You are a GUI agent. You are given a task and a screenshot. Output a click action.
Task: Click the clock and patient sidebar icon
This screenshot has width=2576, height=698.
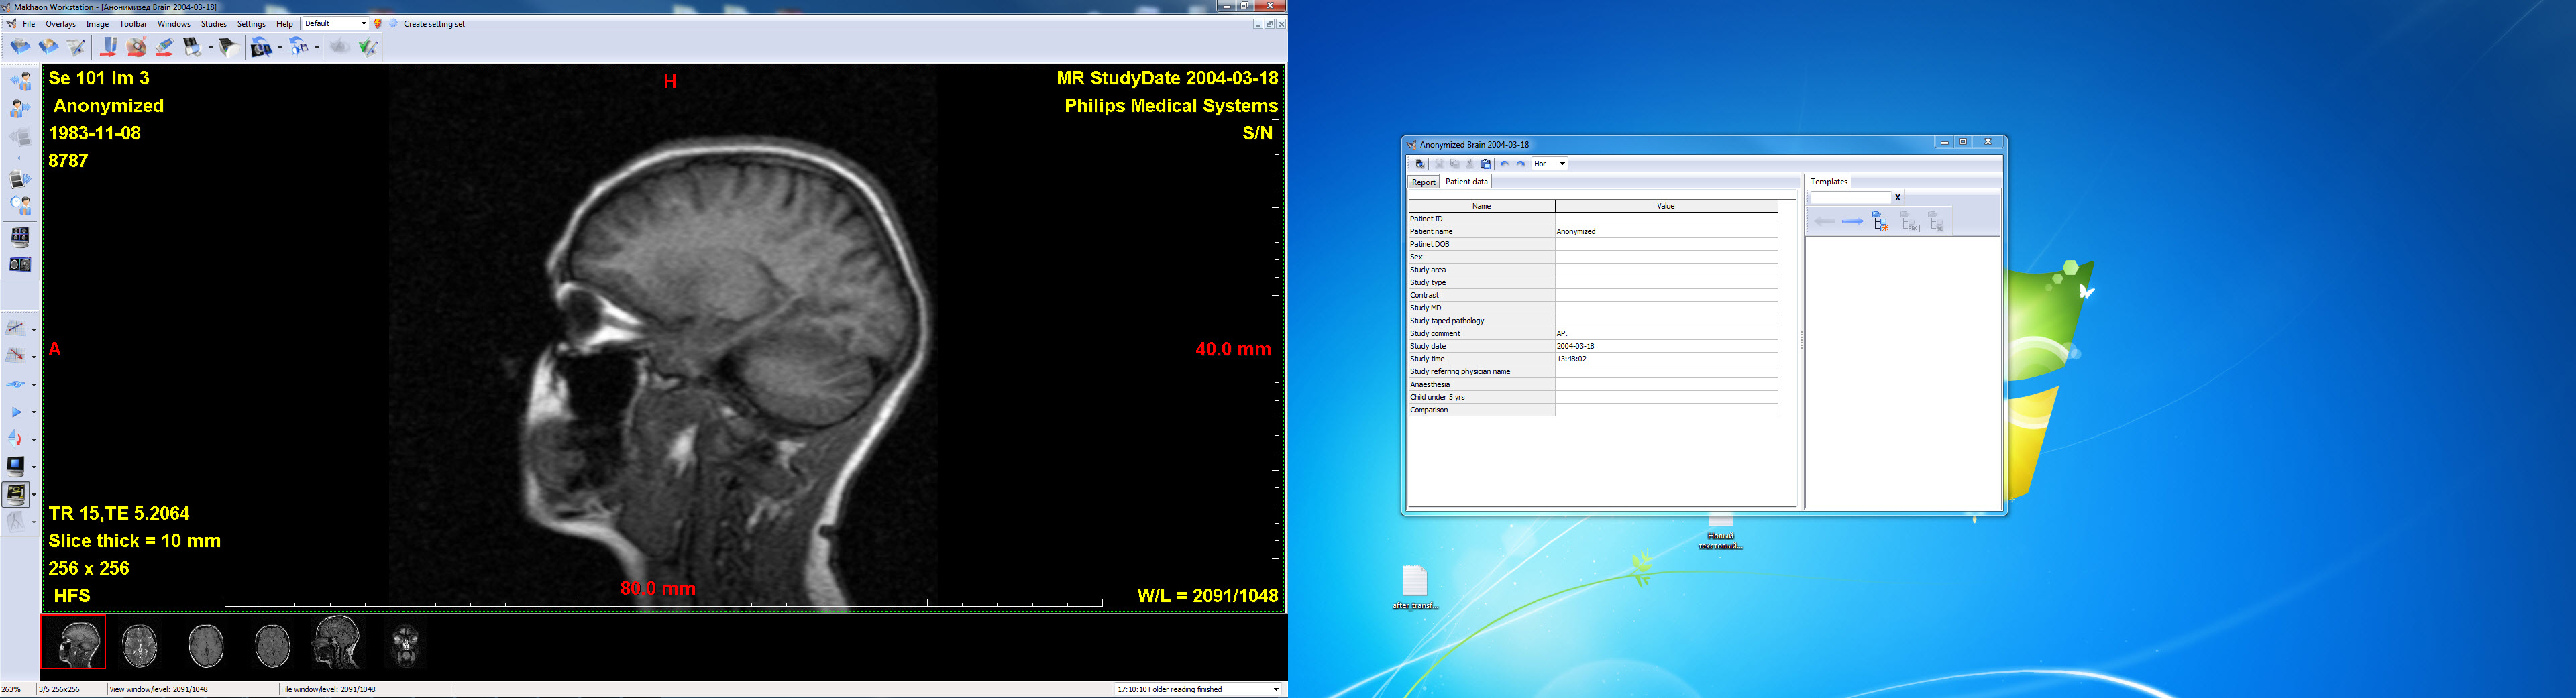(x=20, y=205)
